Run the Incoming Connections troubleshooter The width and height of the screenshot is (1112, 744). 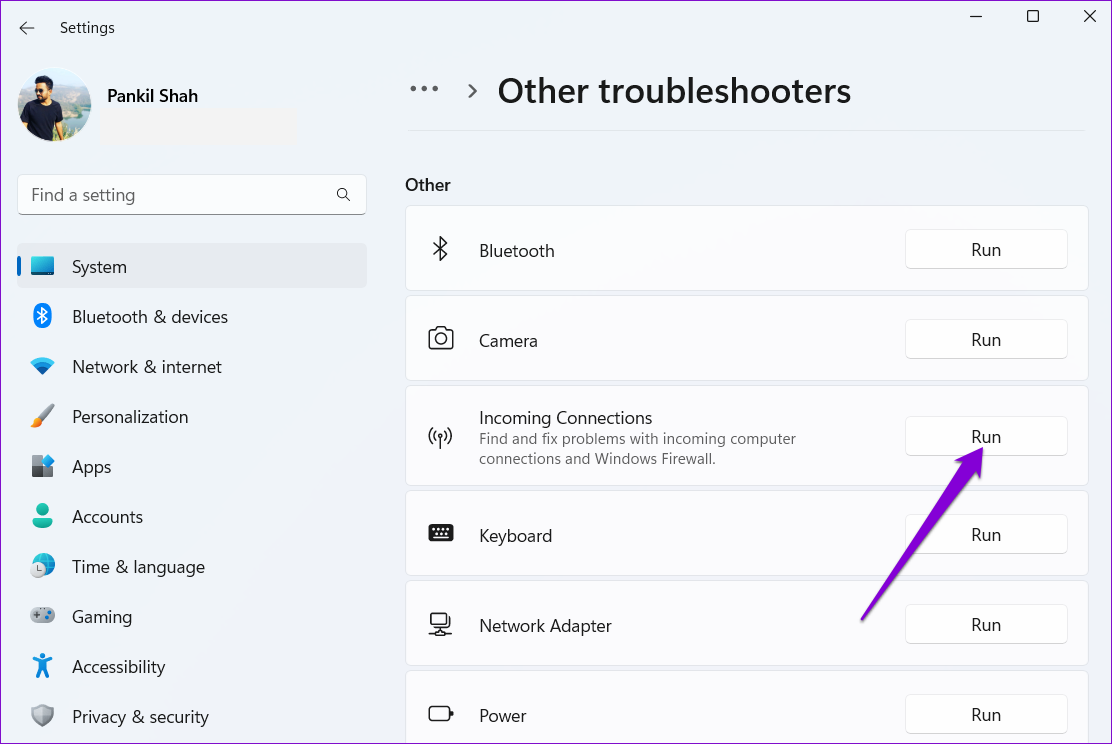click(986, 436)
